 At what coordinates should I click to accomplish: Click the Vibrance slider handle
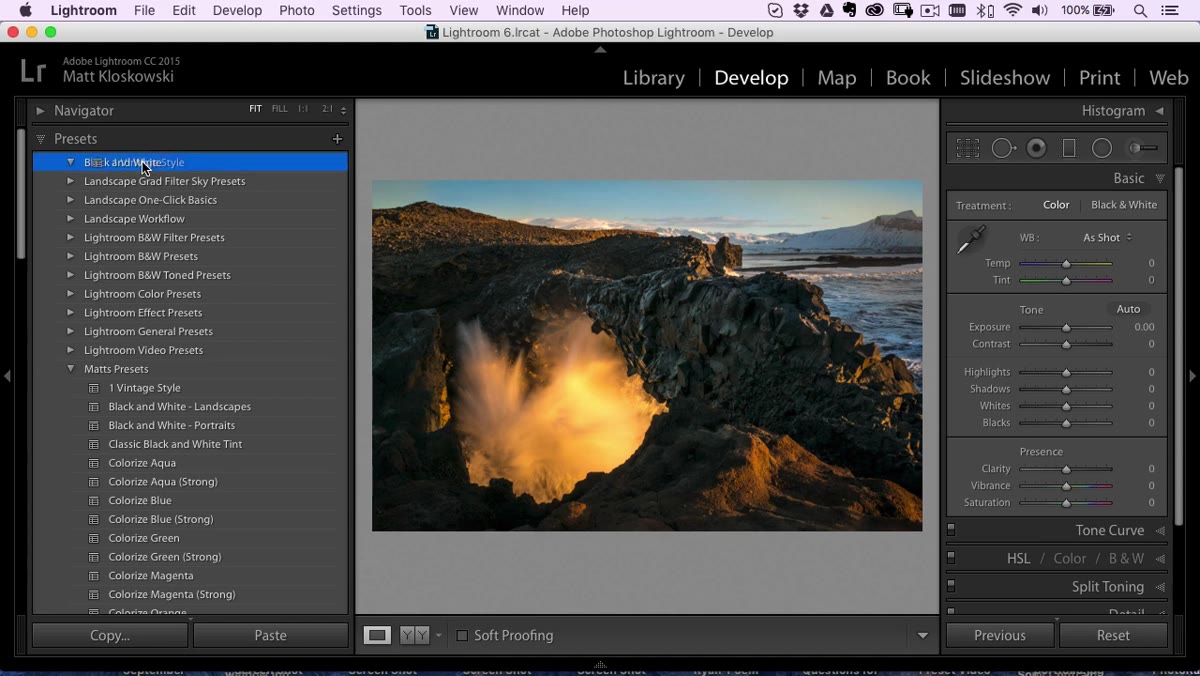[1066, 486]
